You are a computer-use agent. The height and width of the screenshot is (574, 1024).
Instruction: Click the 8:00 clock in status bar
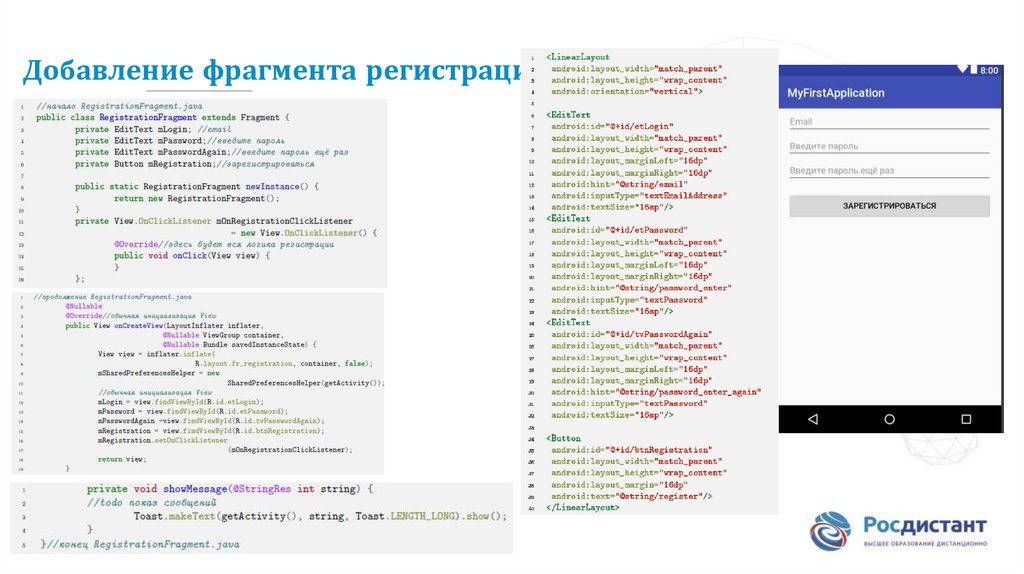989,71
